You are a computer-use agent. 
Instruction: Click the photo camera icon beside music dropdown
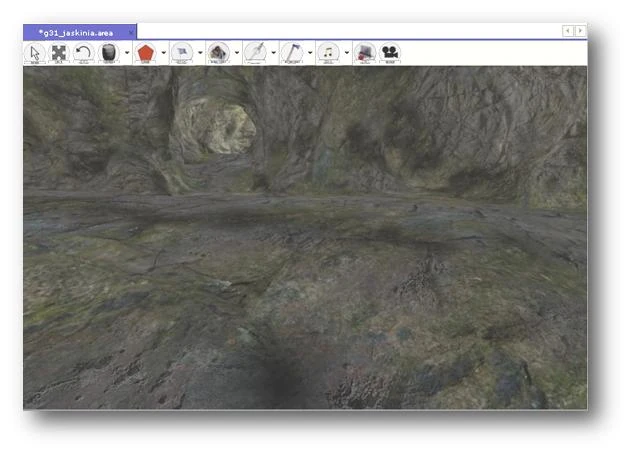[365, 53]
